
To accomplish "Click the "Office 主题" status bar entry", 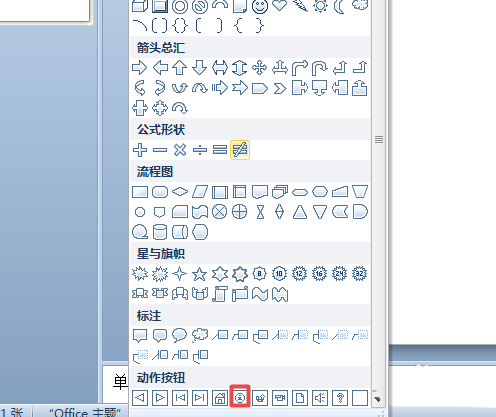I will point(85,413).
